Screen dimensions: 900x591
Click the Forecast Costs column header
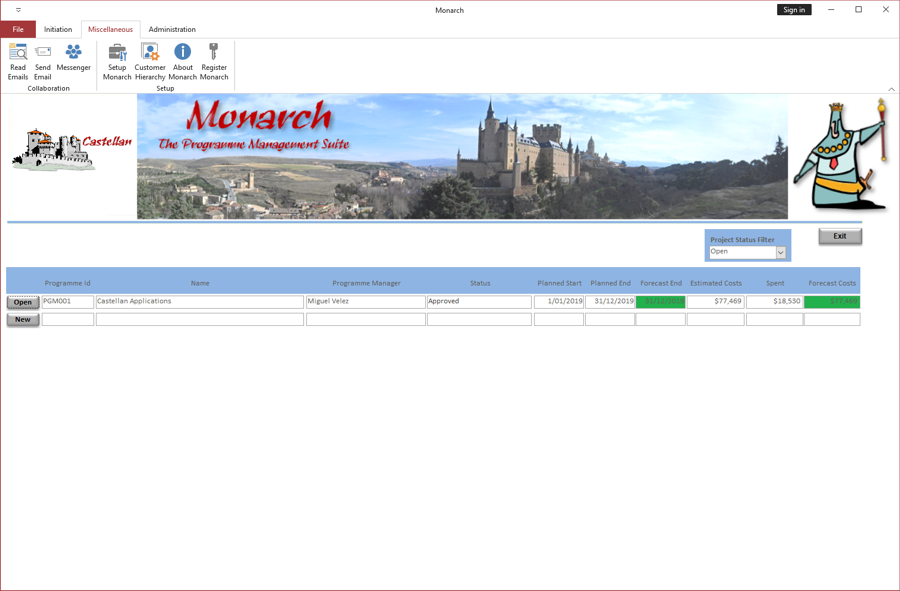click(832, 283)
